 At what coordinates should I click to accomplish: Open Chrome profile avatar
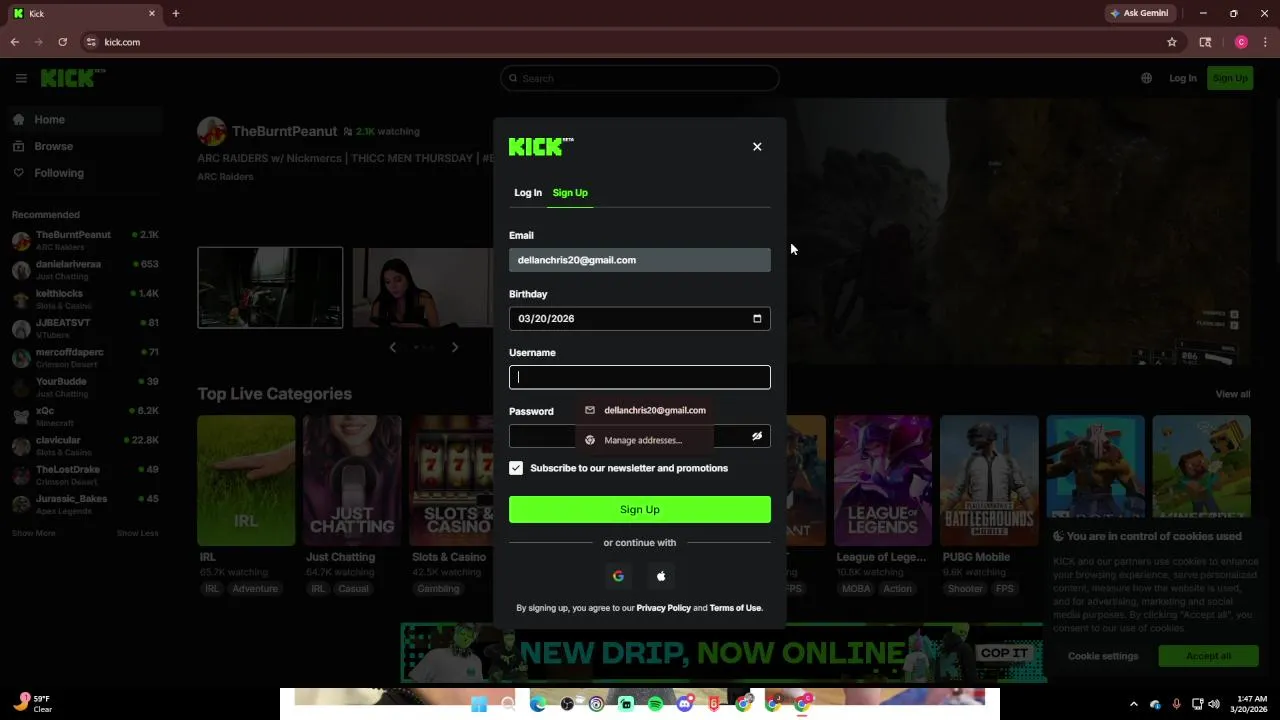(x=1241, y=42)
